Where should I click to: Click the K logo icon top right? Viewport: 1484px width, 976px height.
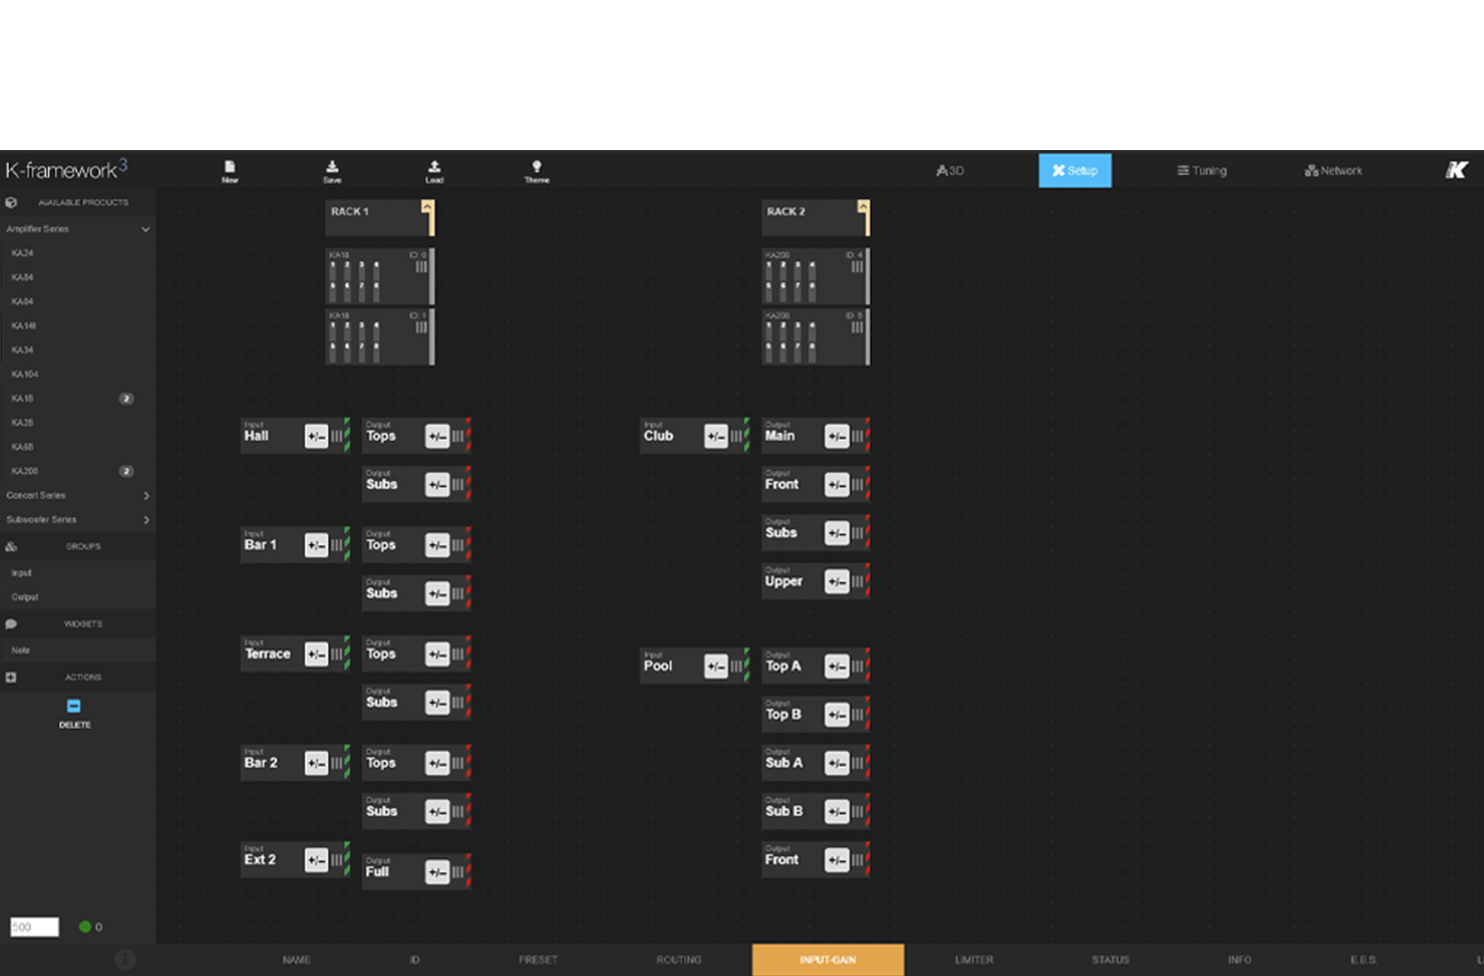point(1456,171)
